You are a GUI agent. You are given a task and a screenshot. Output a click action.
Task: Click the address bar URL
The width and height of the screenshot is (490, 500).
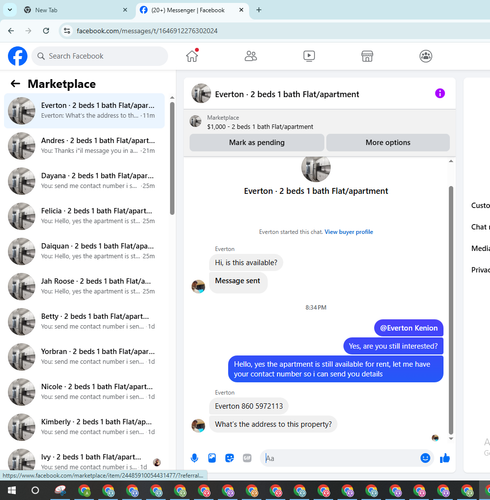pyautogui.click(x=147, y=31)
